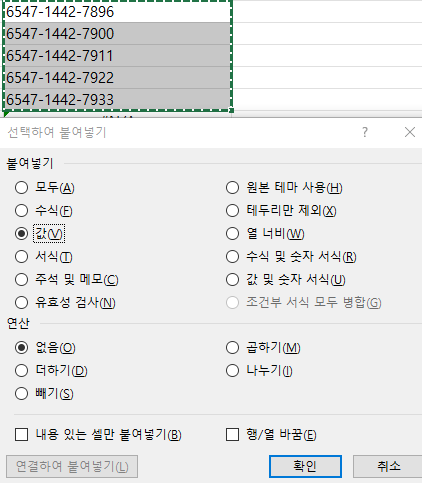Confirm with the 확인 button

[x=305, y=466]
